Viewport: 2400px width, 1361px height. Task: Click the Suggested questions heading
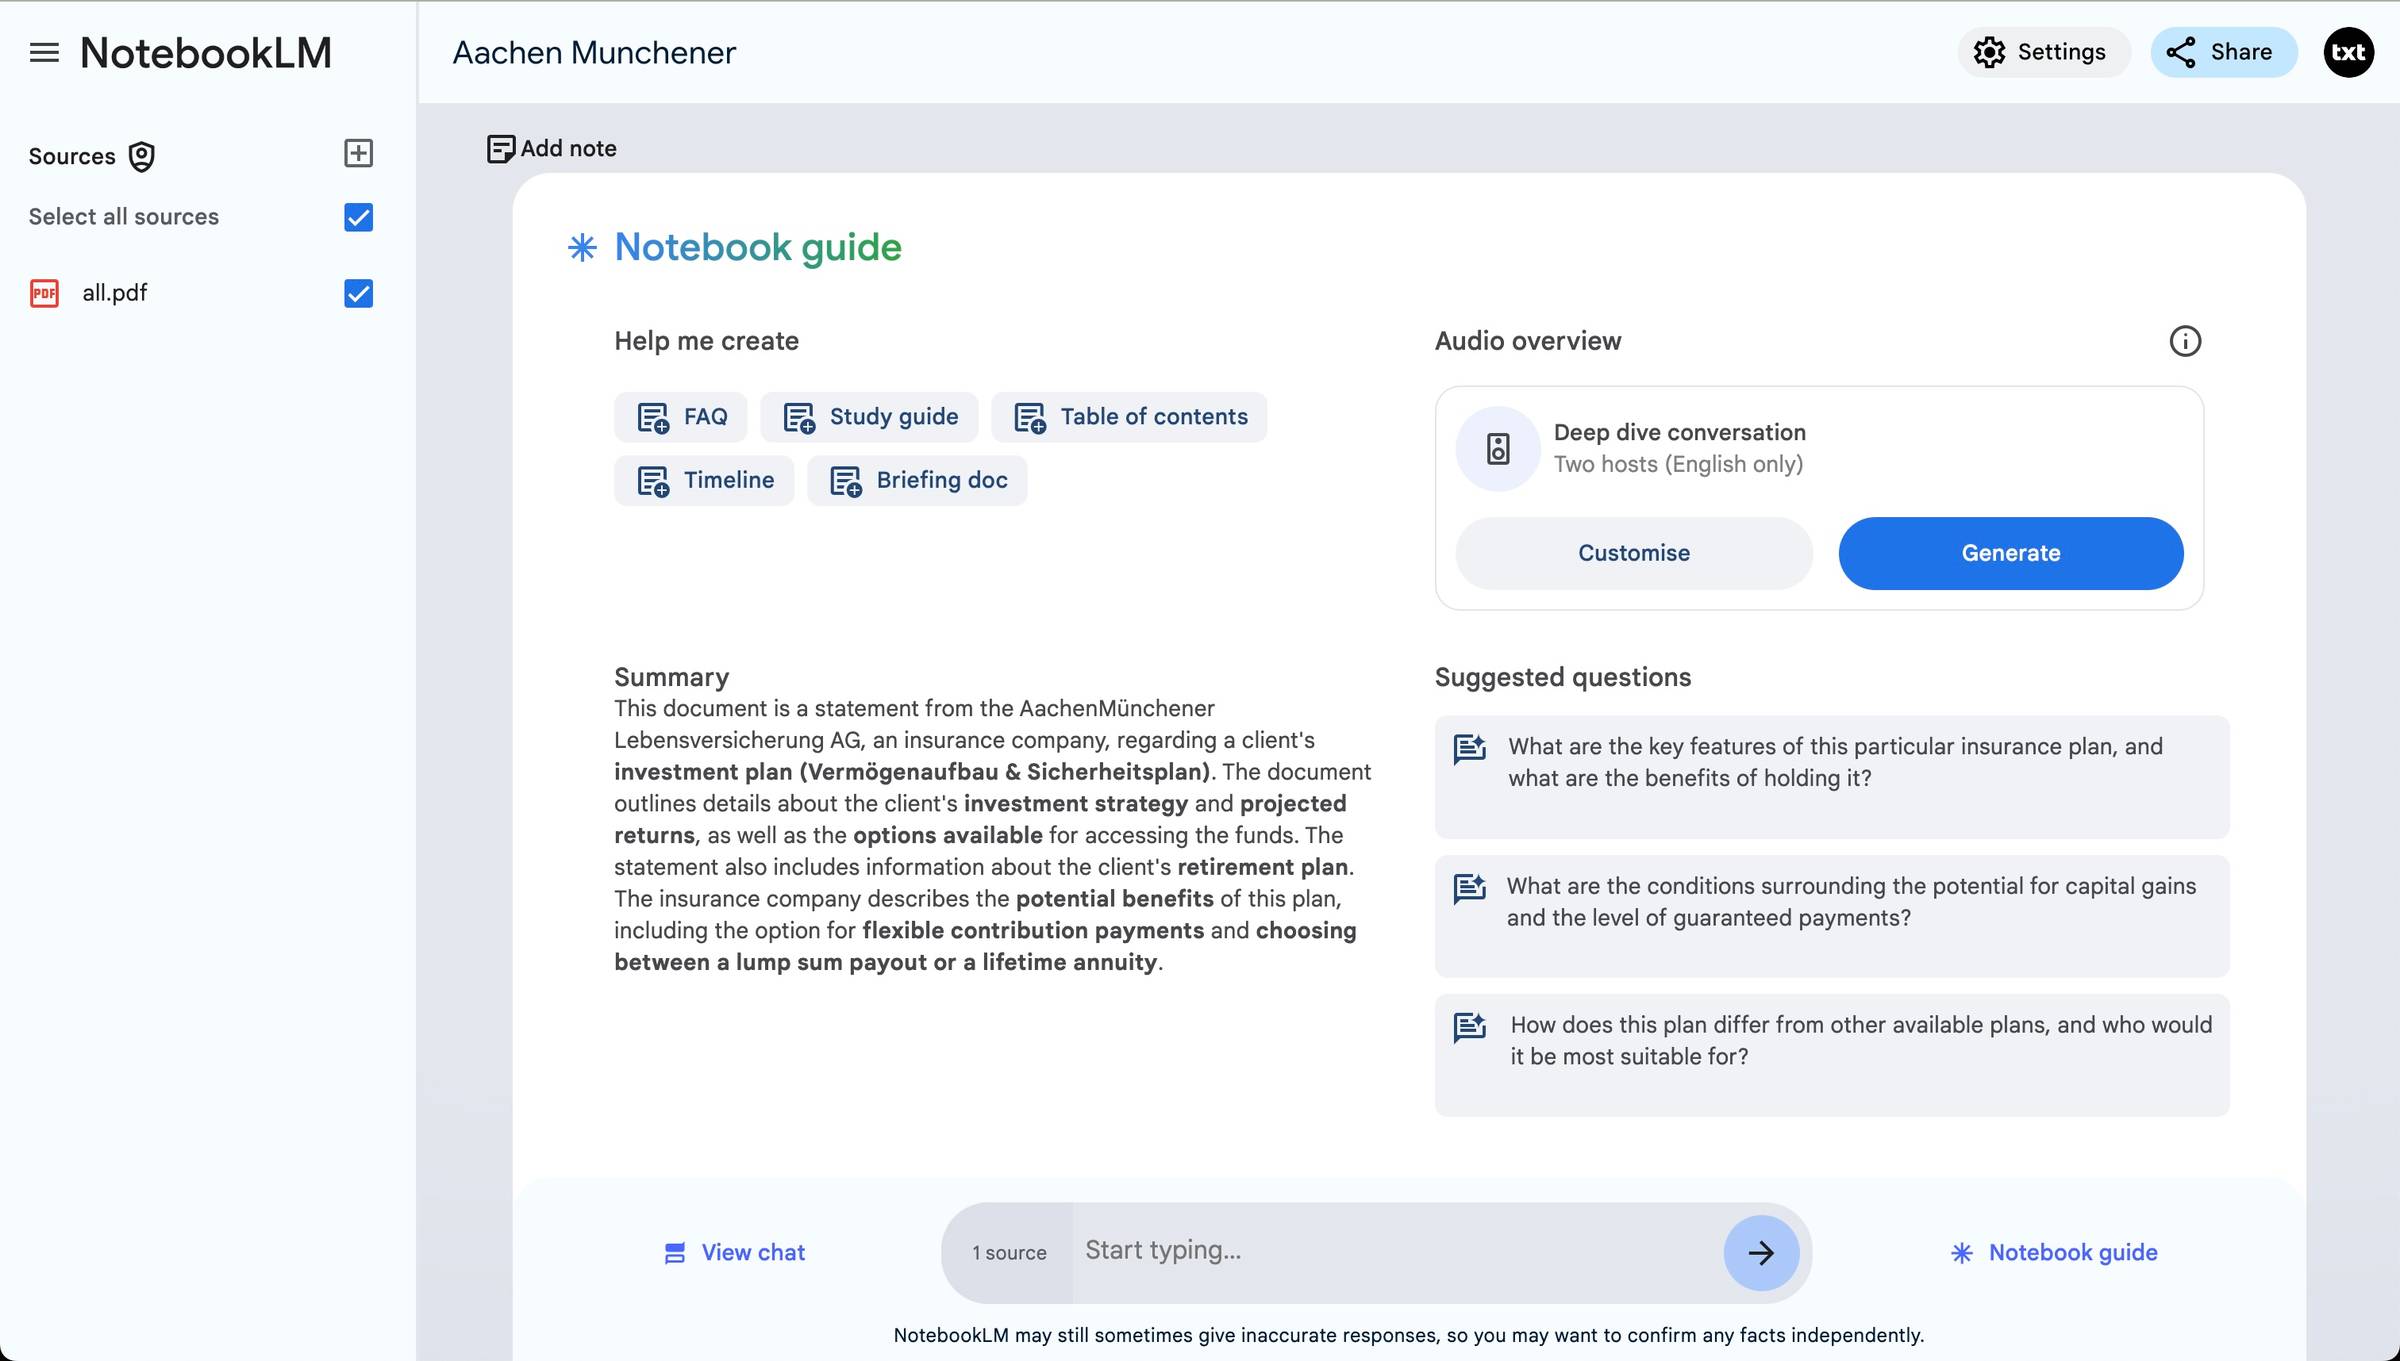click(1562, 677)
